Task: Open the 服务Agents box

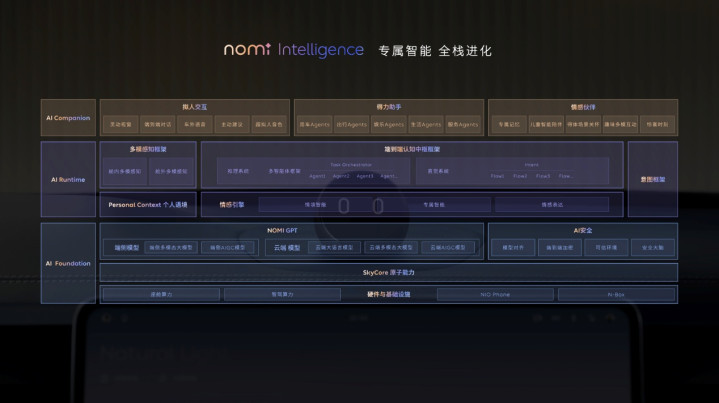Action: (x=466, y=125)
